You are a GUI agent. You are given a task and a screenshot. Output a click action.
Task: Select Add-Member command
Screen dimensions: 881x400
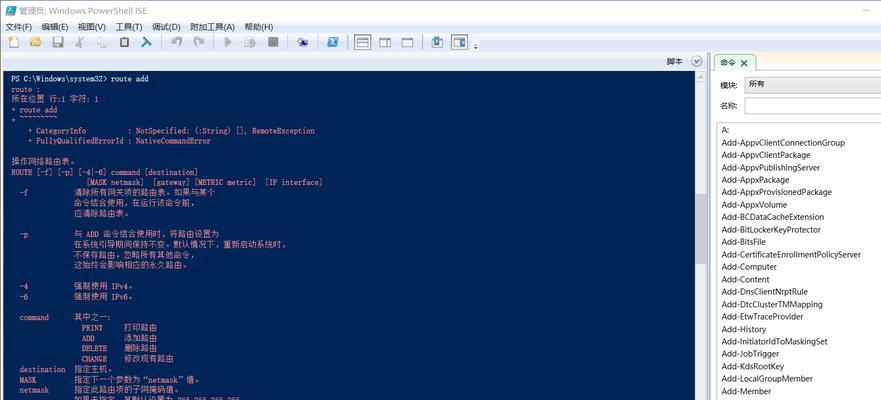pyautogui.click(x=746, y=391)
